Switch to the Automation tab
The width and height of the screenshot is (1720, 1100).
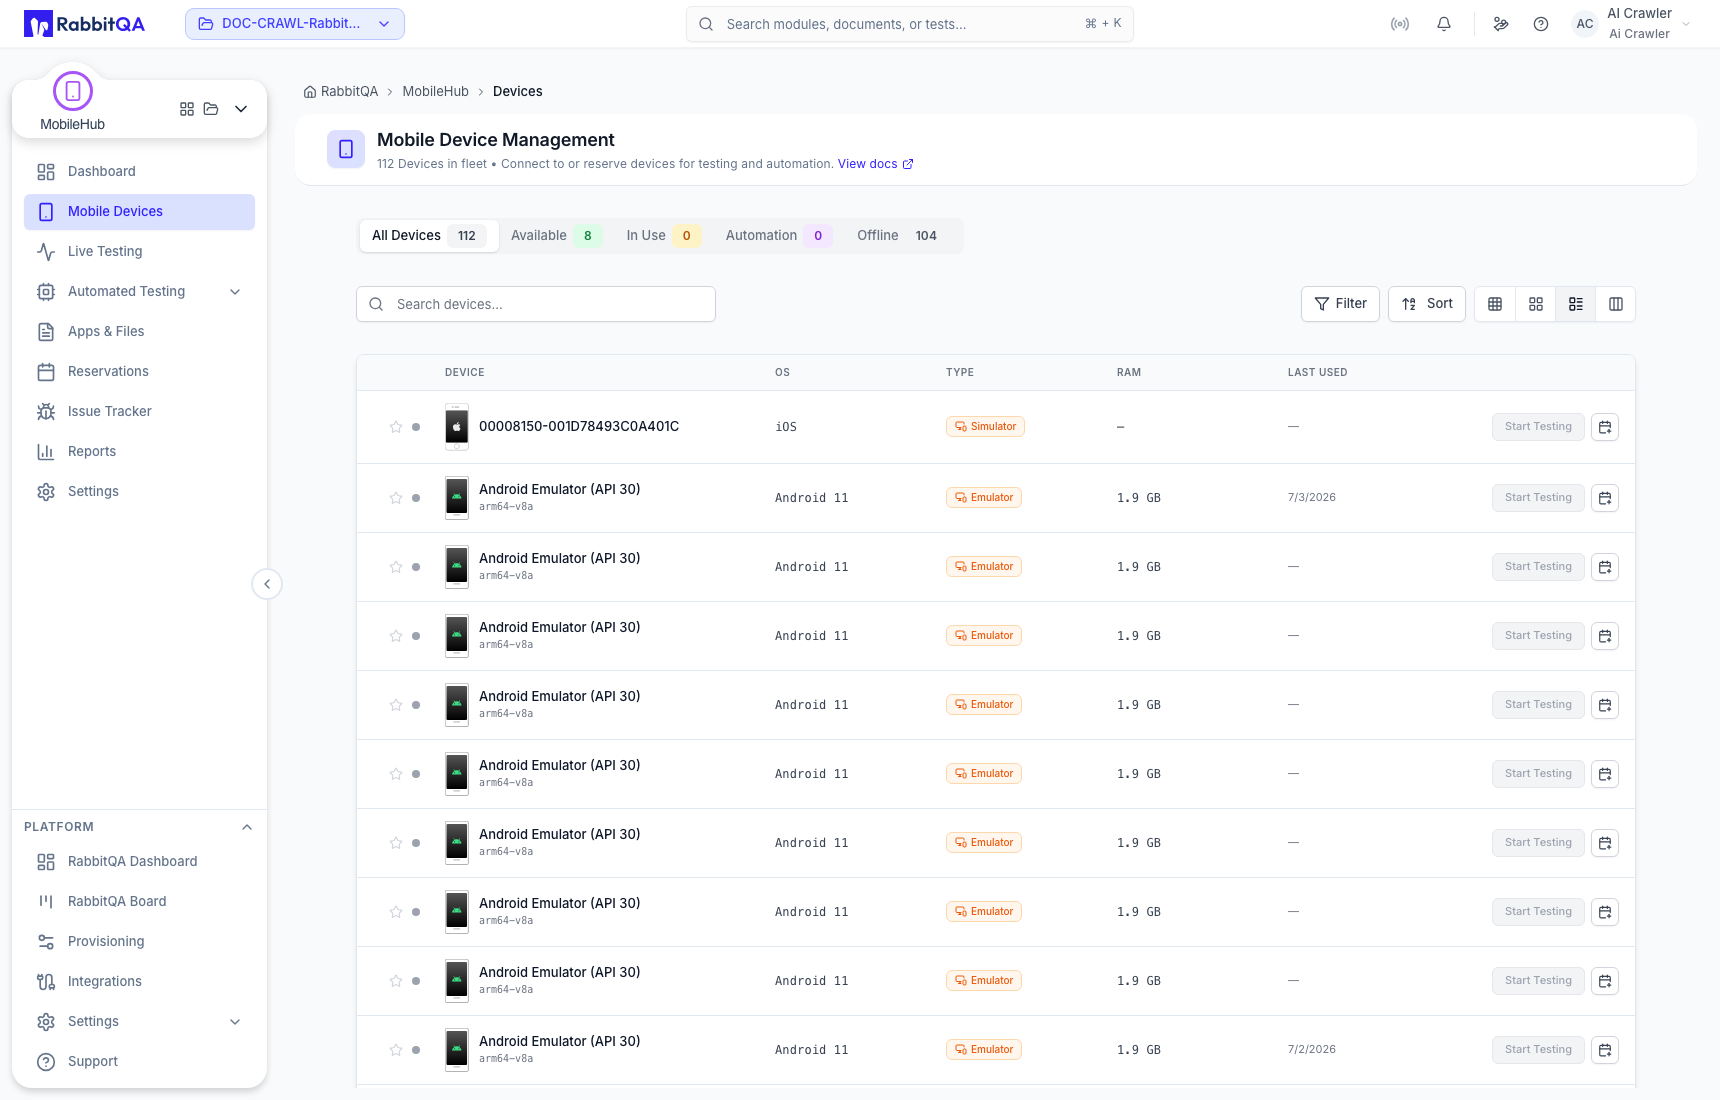777,236
